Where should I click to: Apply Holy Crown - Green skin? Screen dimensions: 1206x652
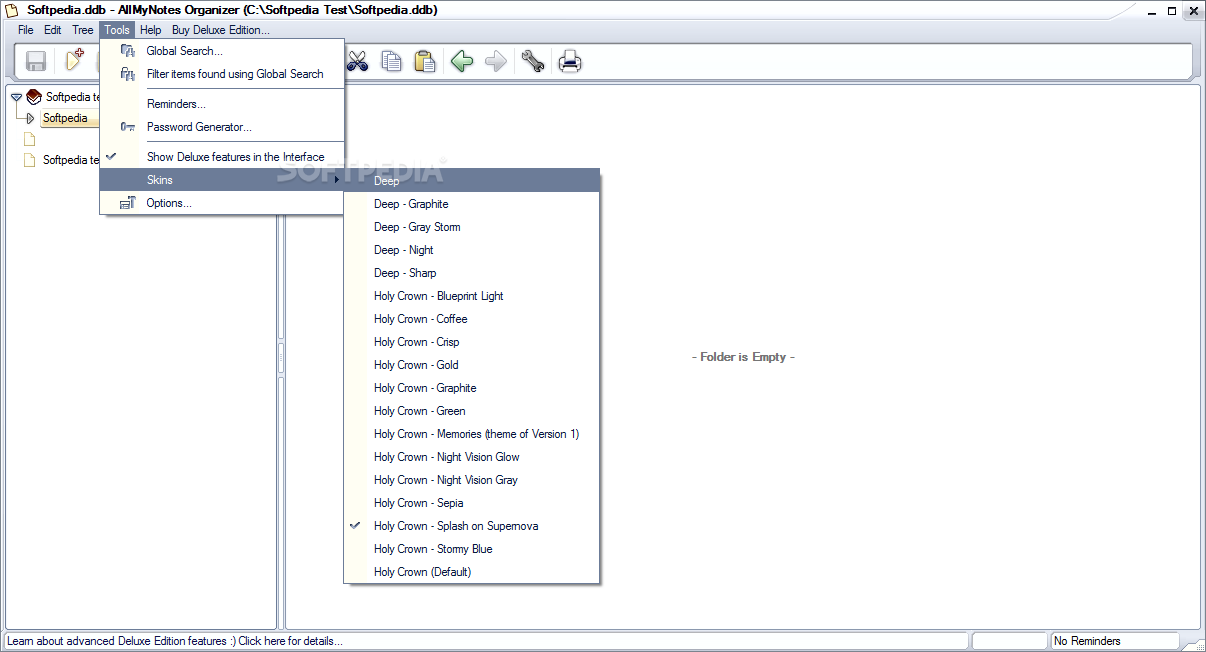tap(471, 411)
